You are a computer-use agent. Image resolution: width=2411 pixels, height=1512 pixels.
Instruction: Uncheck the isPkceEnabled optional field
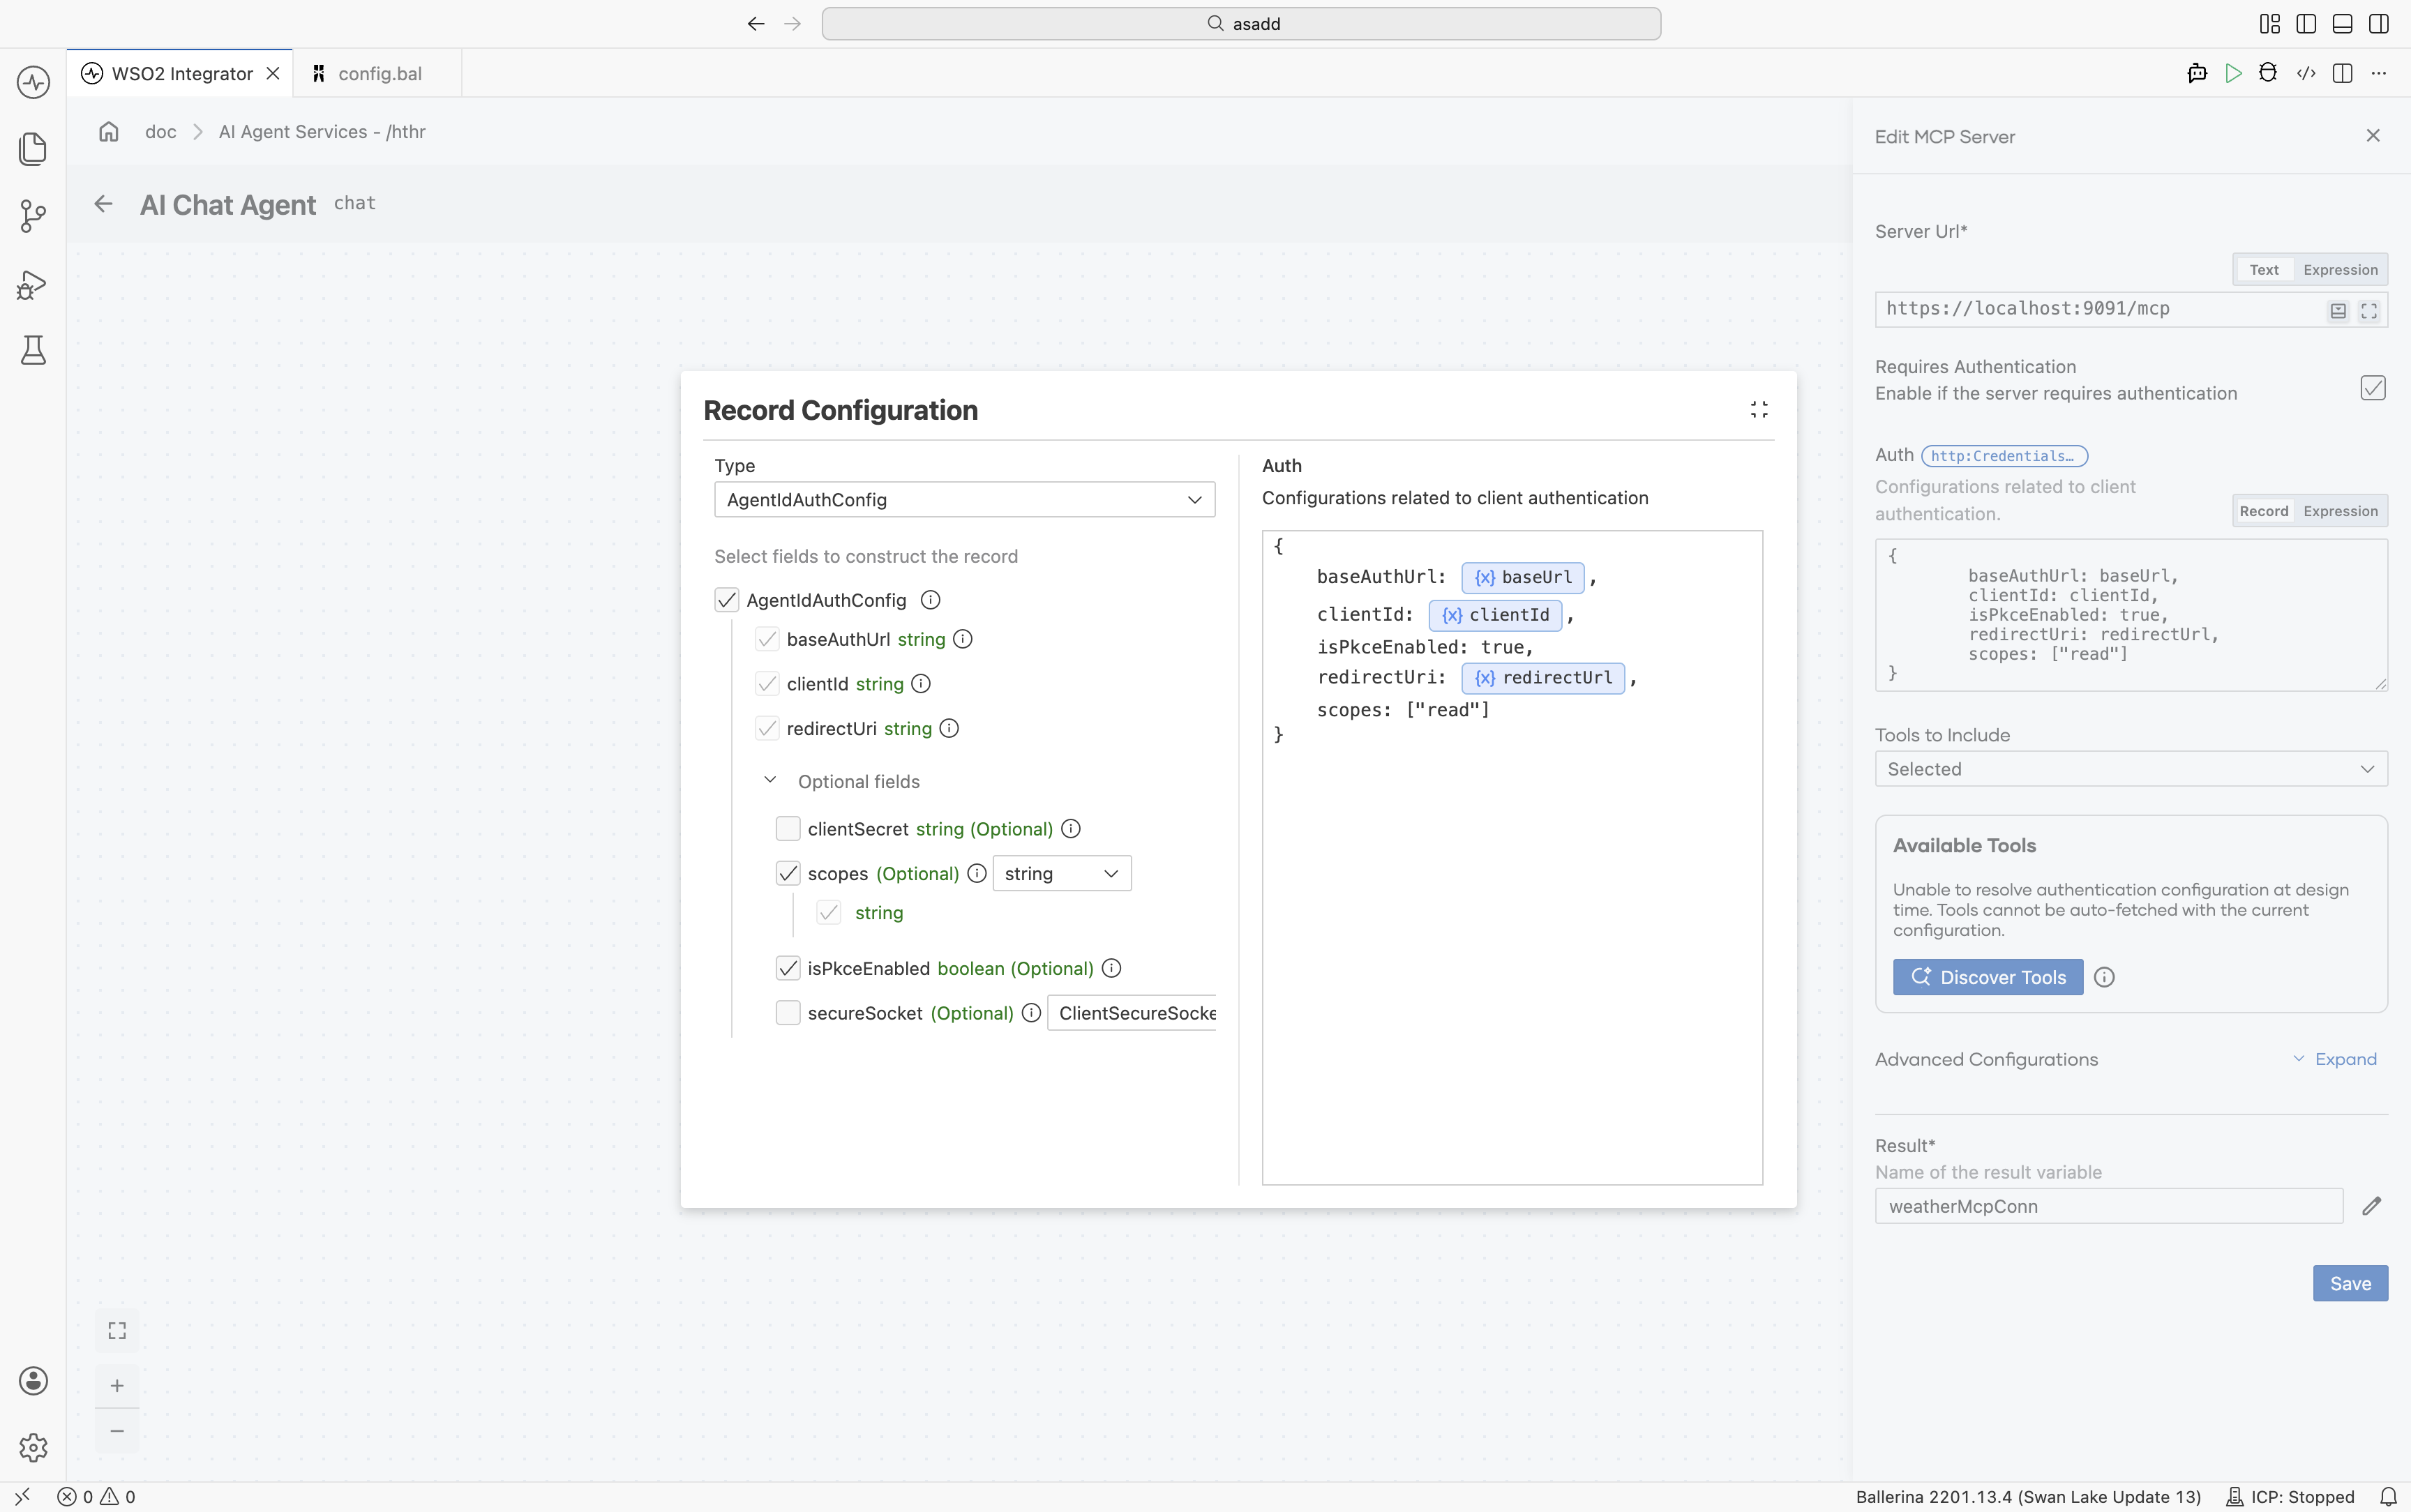tap(788, 968)
